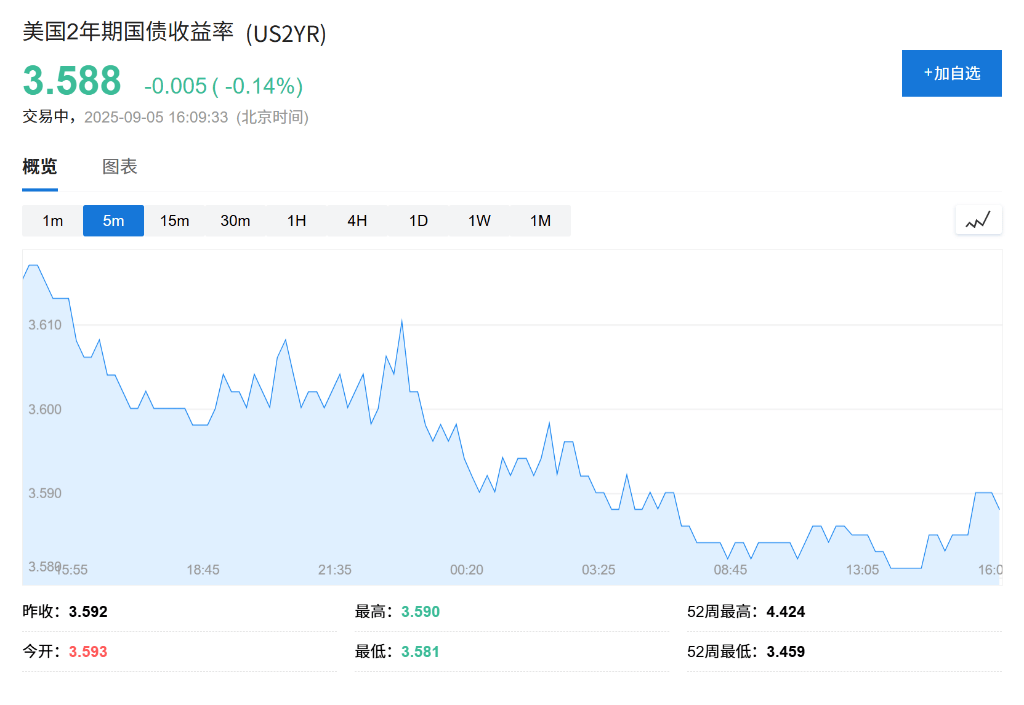
Task: Switch chart to 4H interval
Action: coord(357,220)
